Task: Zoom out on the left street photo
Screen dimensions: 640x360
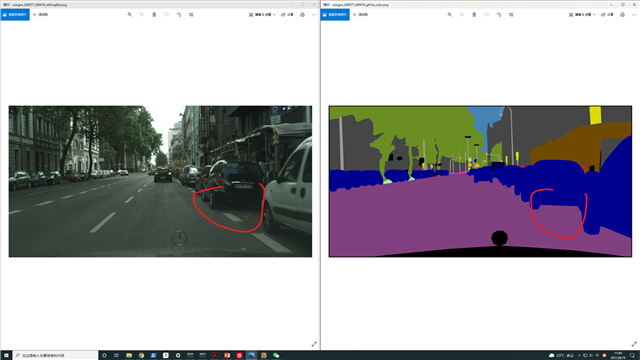Action: tap(142, 15)
